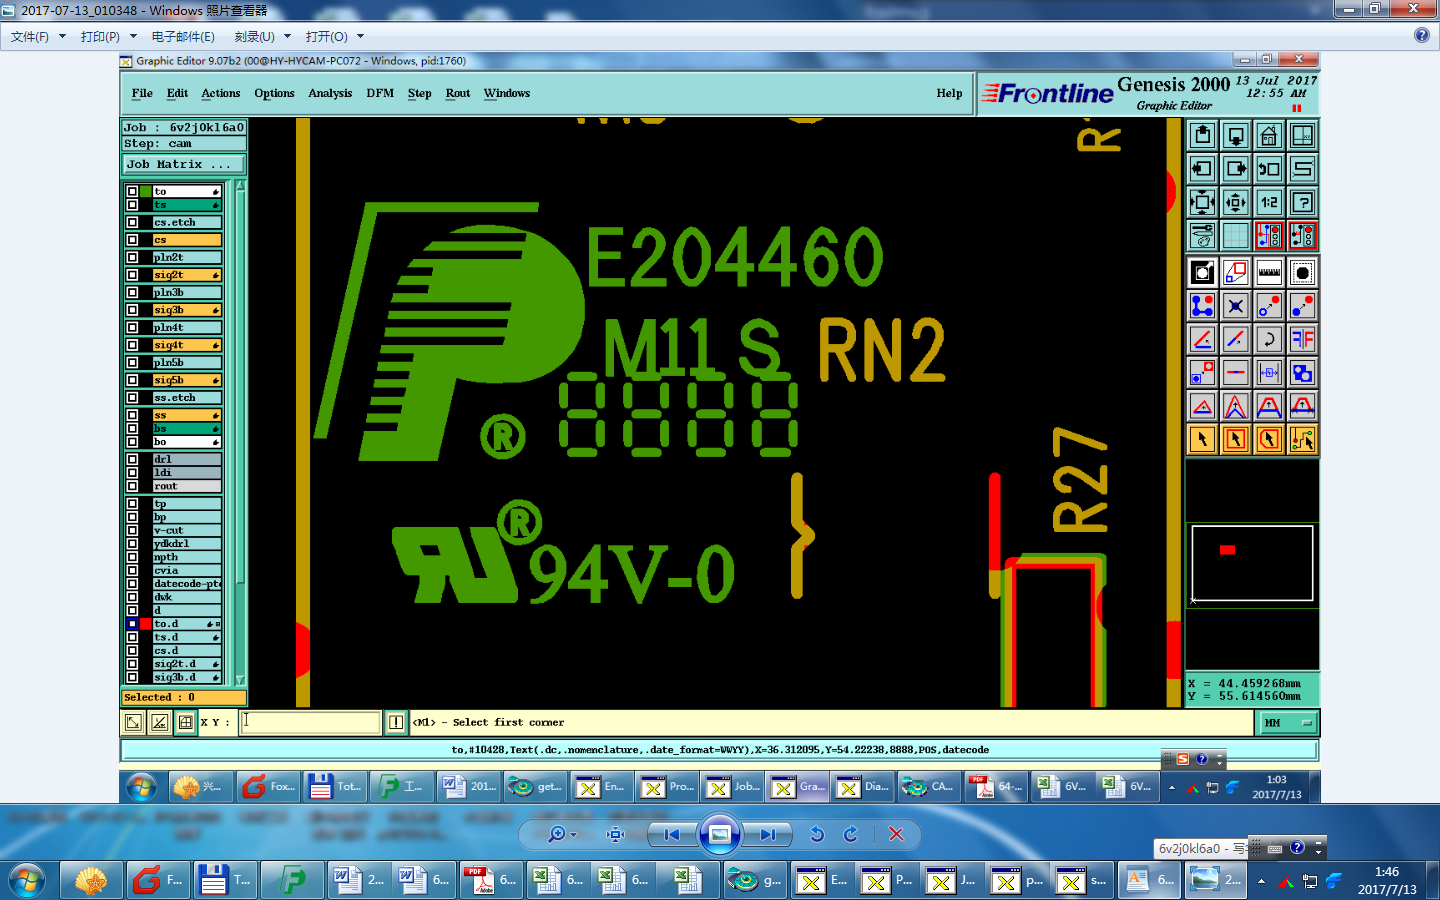Click layer list scroll down arrow

tap(240, 680)
